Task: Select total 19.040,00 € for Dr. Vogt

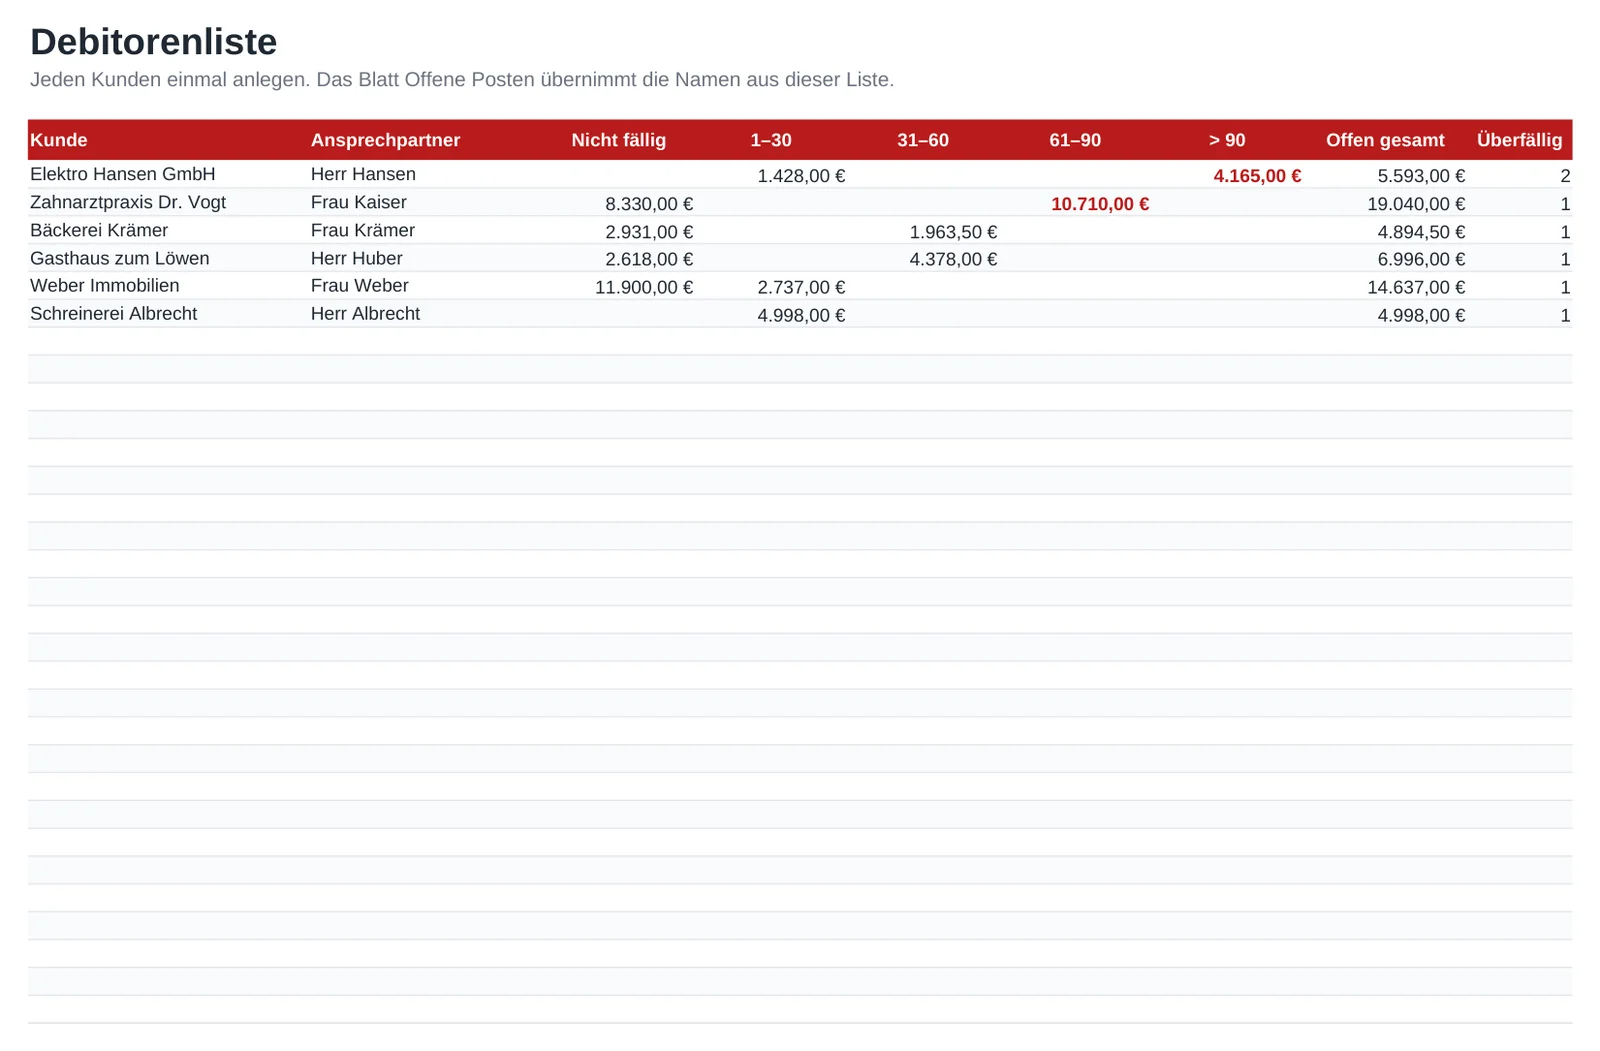Action: pyautogui.click(x=1416, y=204)
